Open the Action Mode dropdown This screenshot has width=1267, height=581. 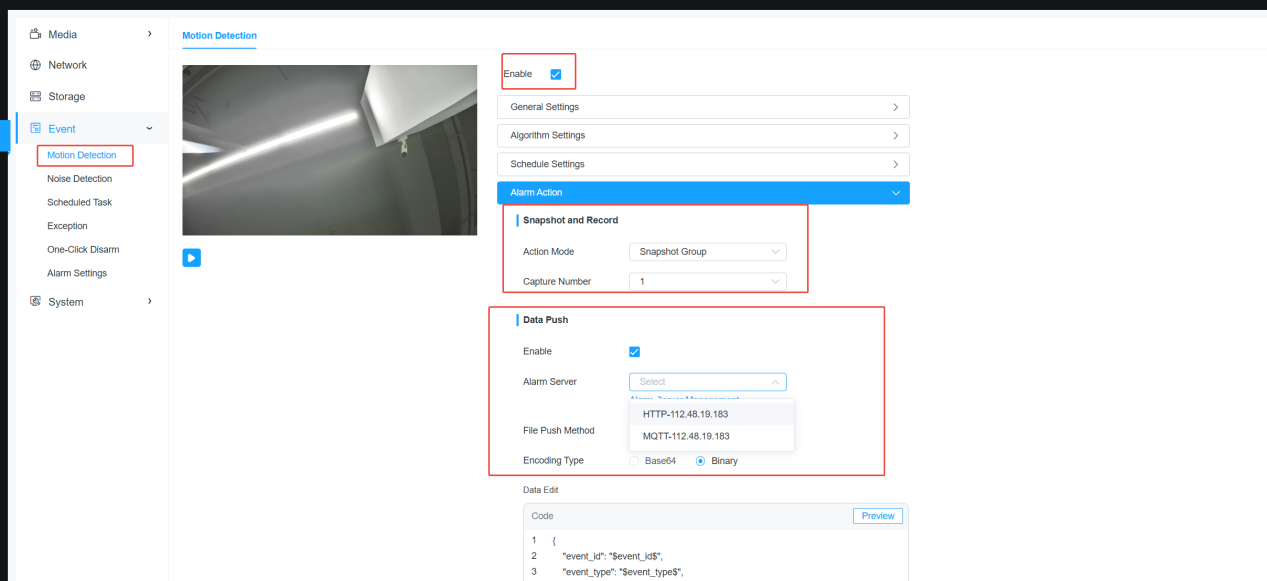coord(708,252)
